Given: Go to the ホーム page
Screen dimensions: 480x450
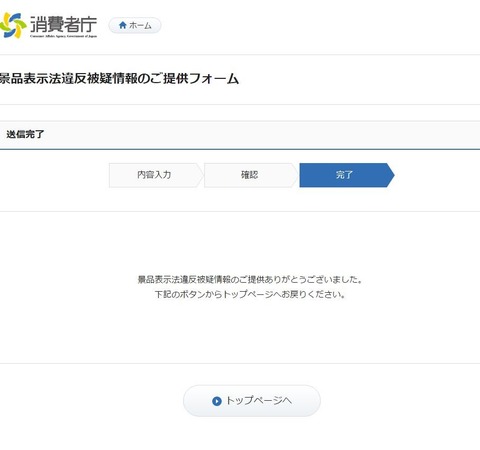Looking at the screenshot, I should [135, 25].
